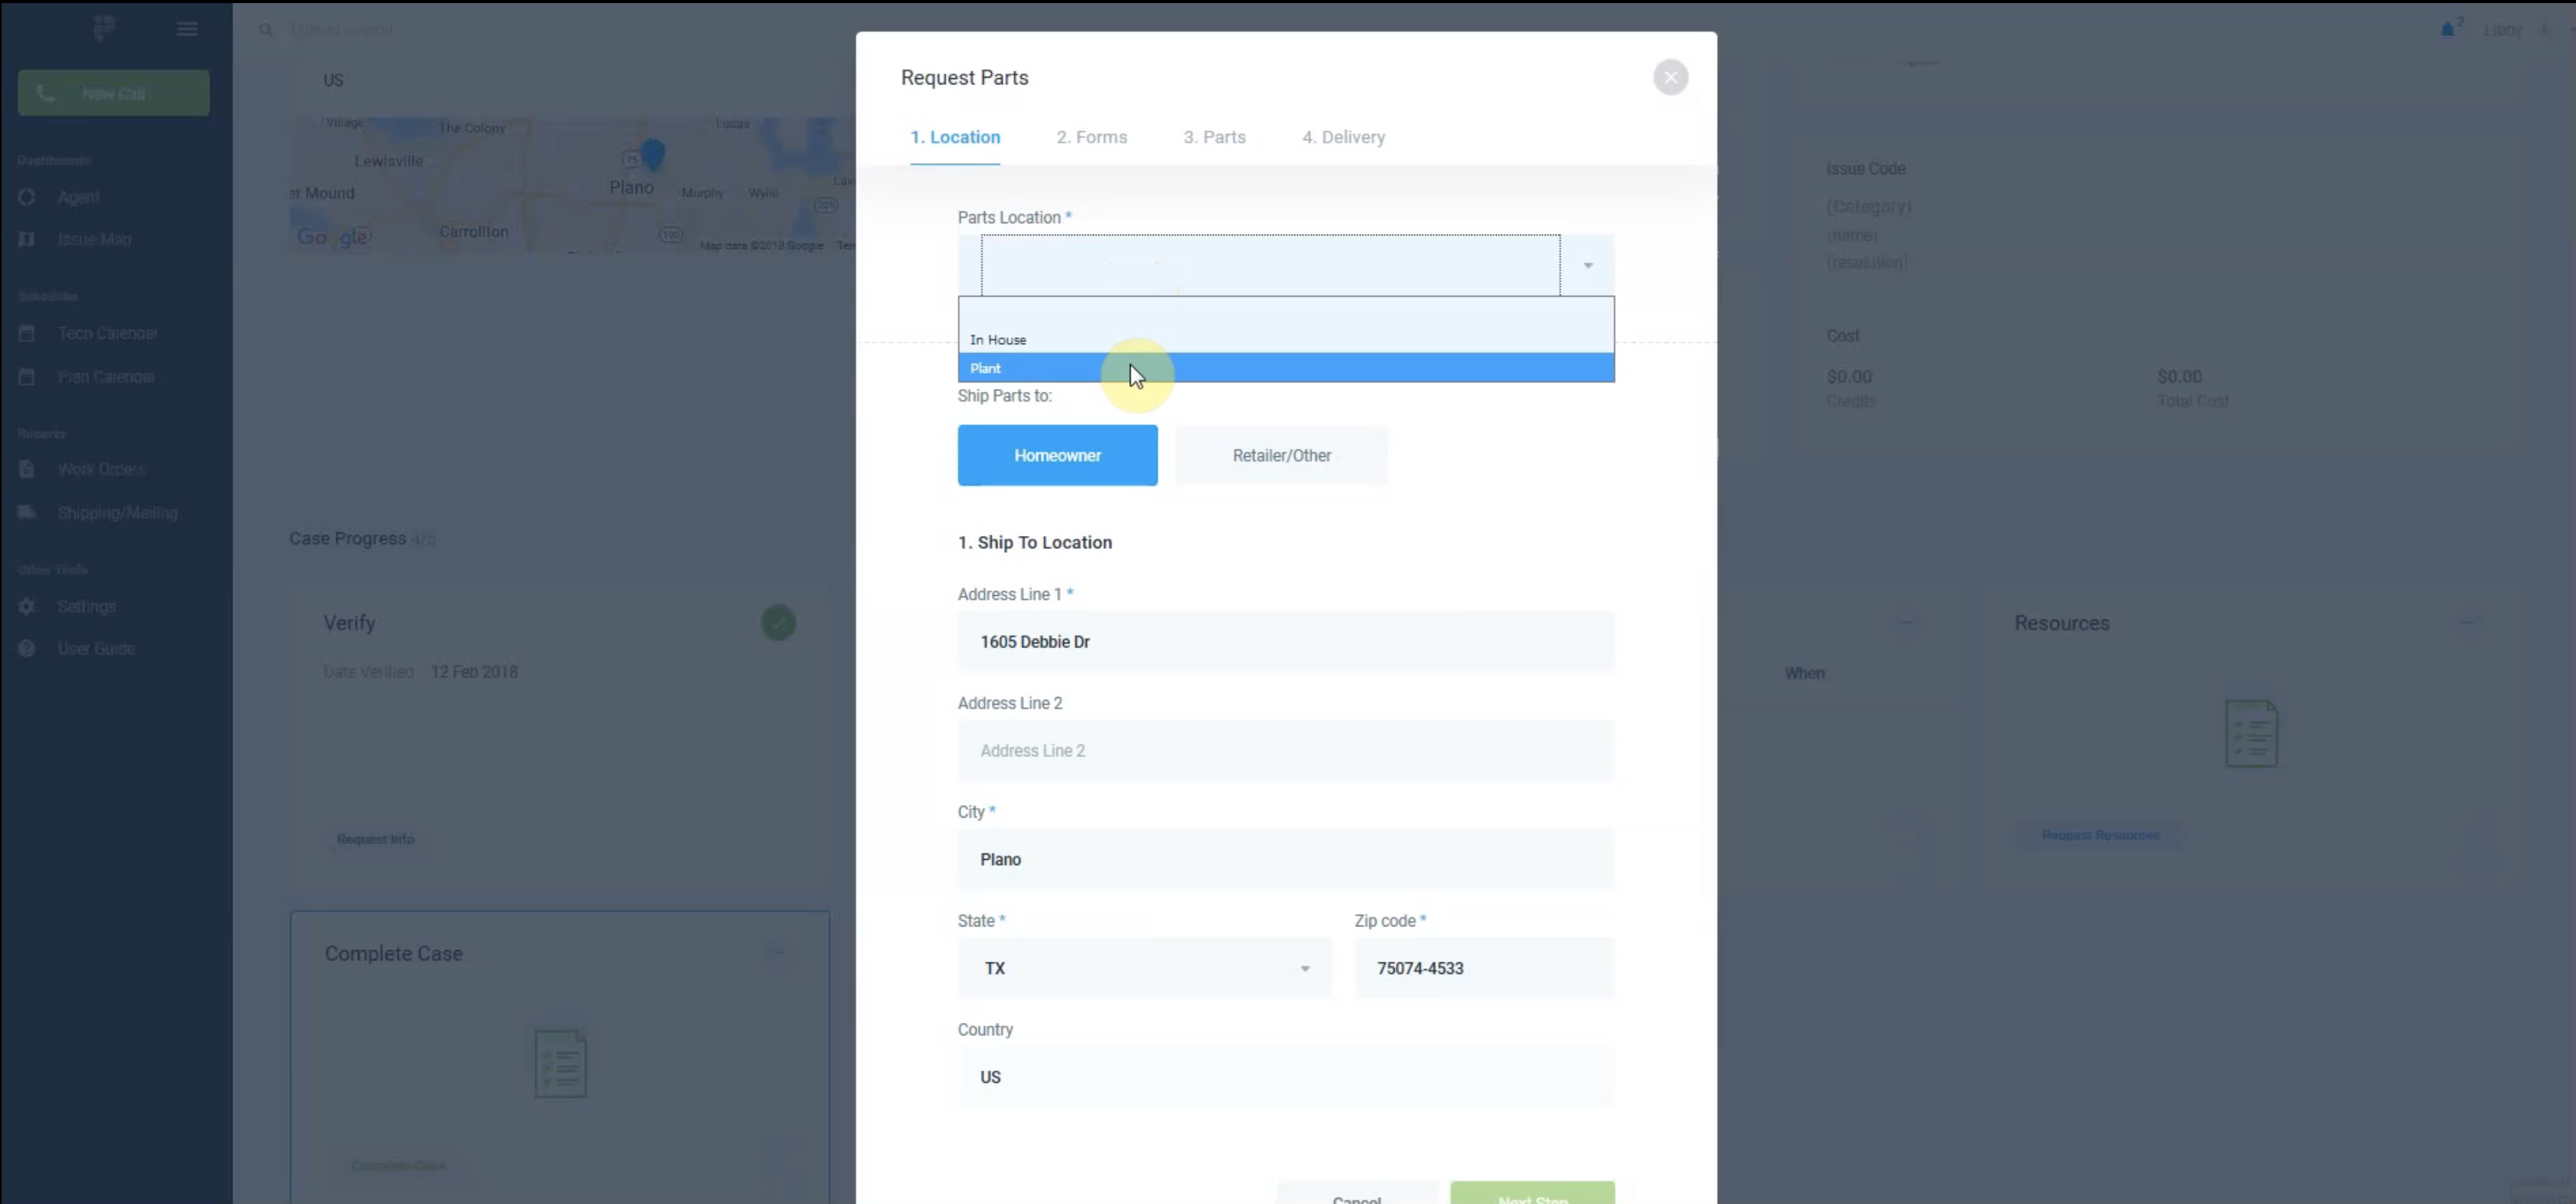
Task: Click the Zip code field
Action: [x=1484, y=968]
